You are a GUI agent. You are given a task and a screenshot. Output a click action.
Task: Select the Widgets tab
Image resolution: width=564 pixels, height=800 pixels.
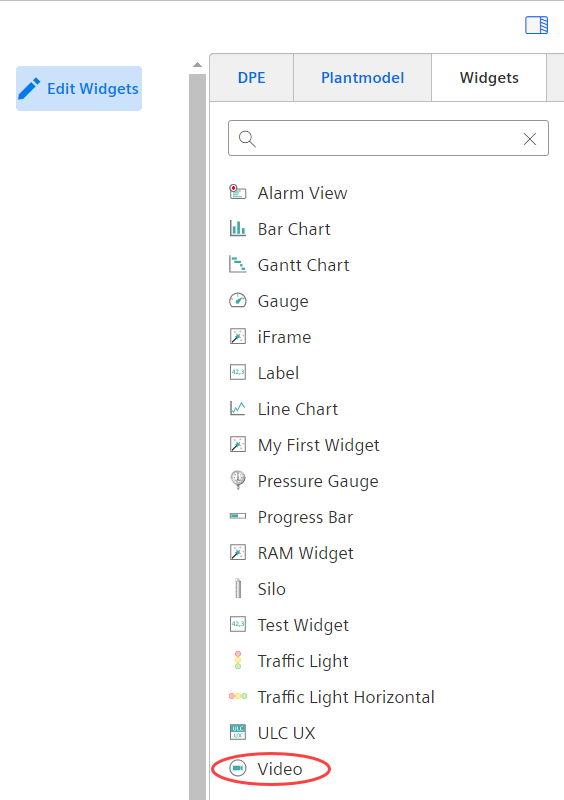point(489,78)
